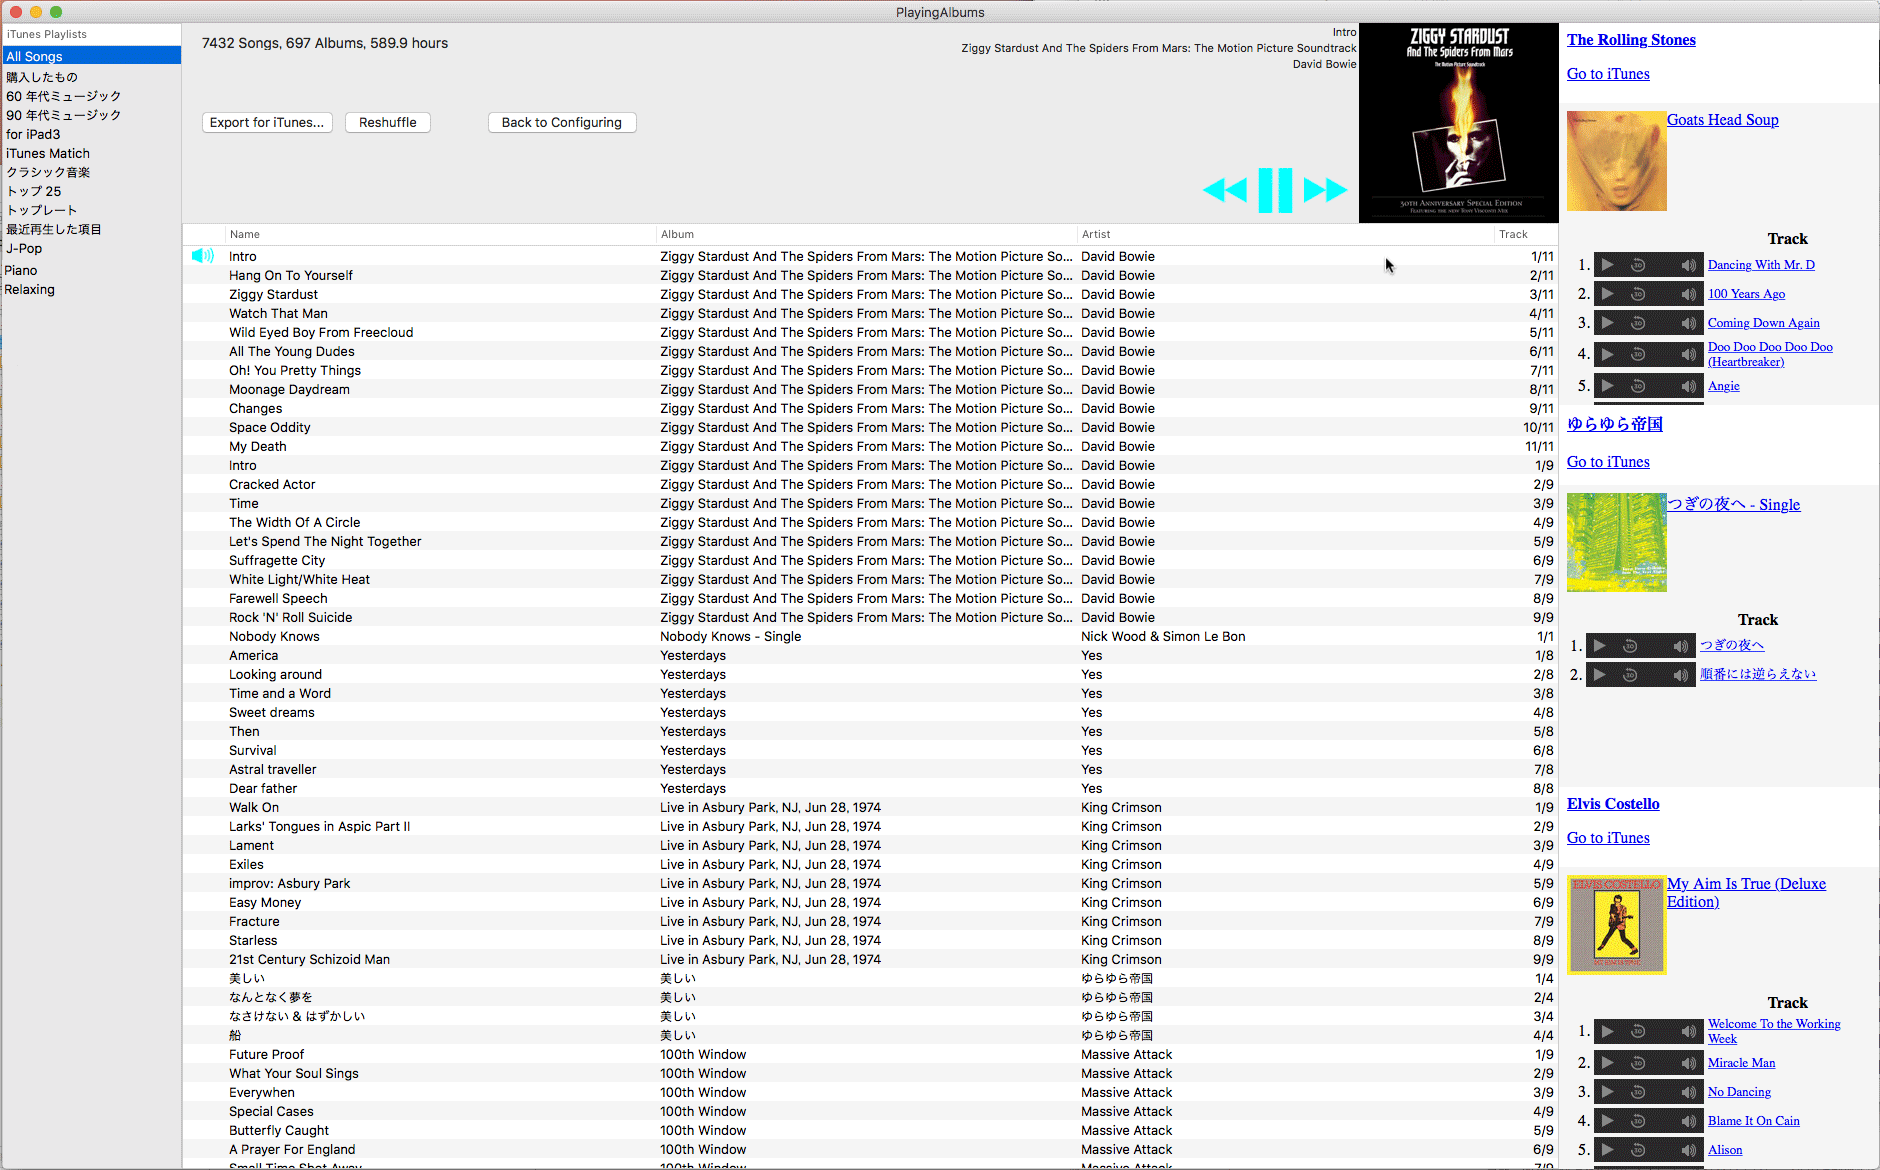Select the Butterfly Caught song row
Viewport: 1880px width, 1170px height.
[x=870, y=1130]
